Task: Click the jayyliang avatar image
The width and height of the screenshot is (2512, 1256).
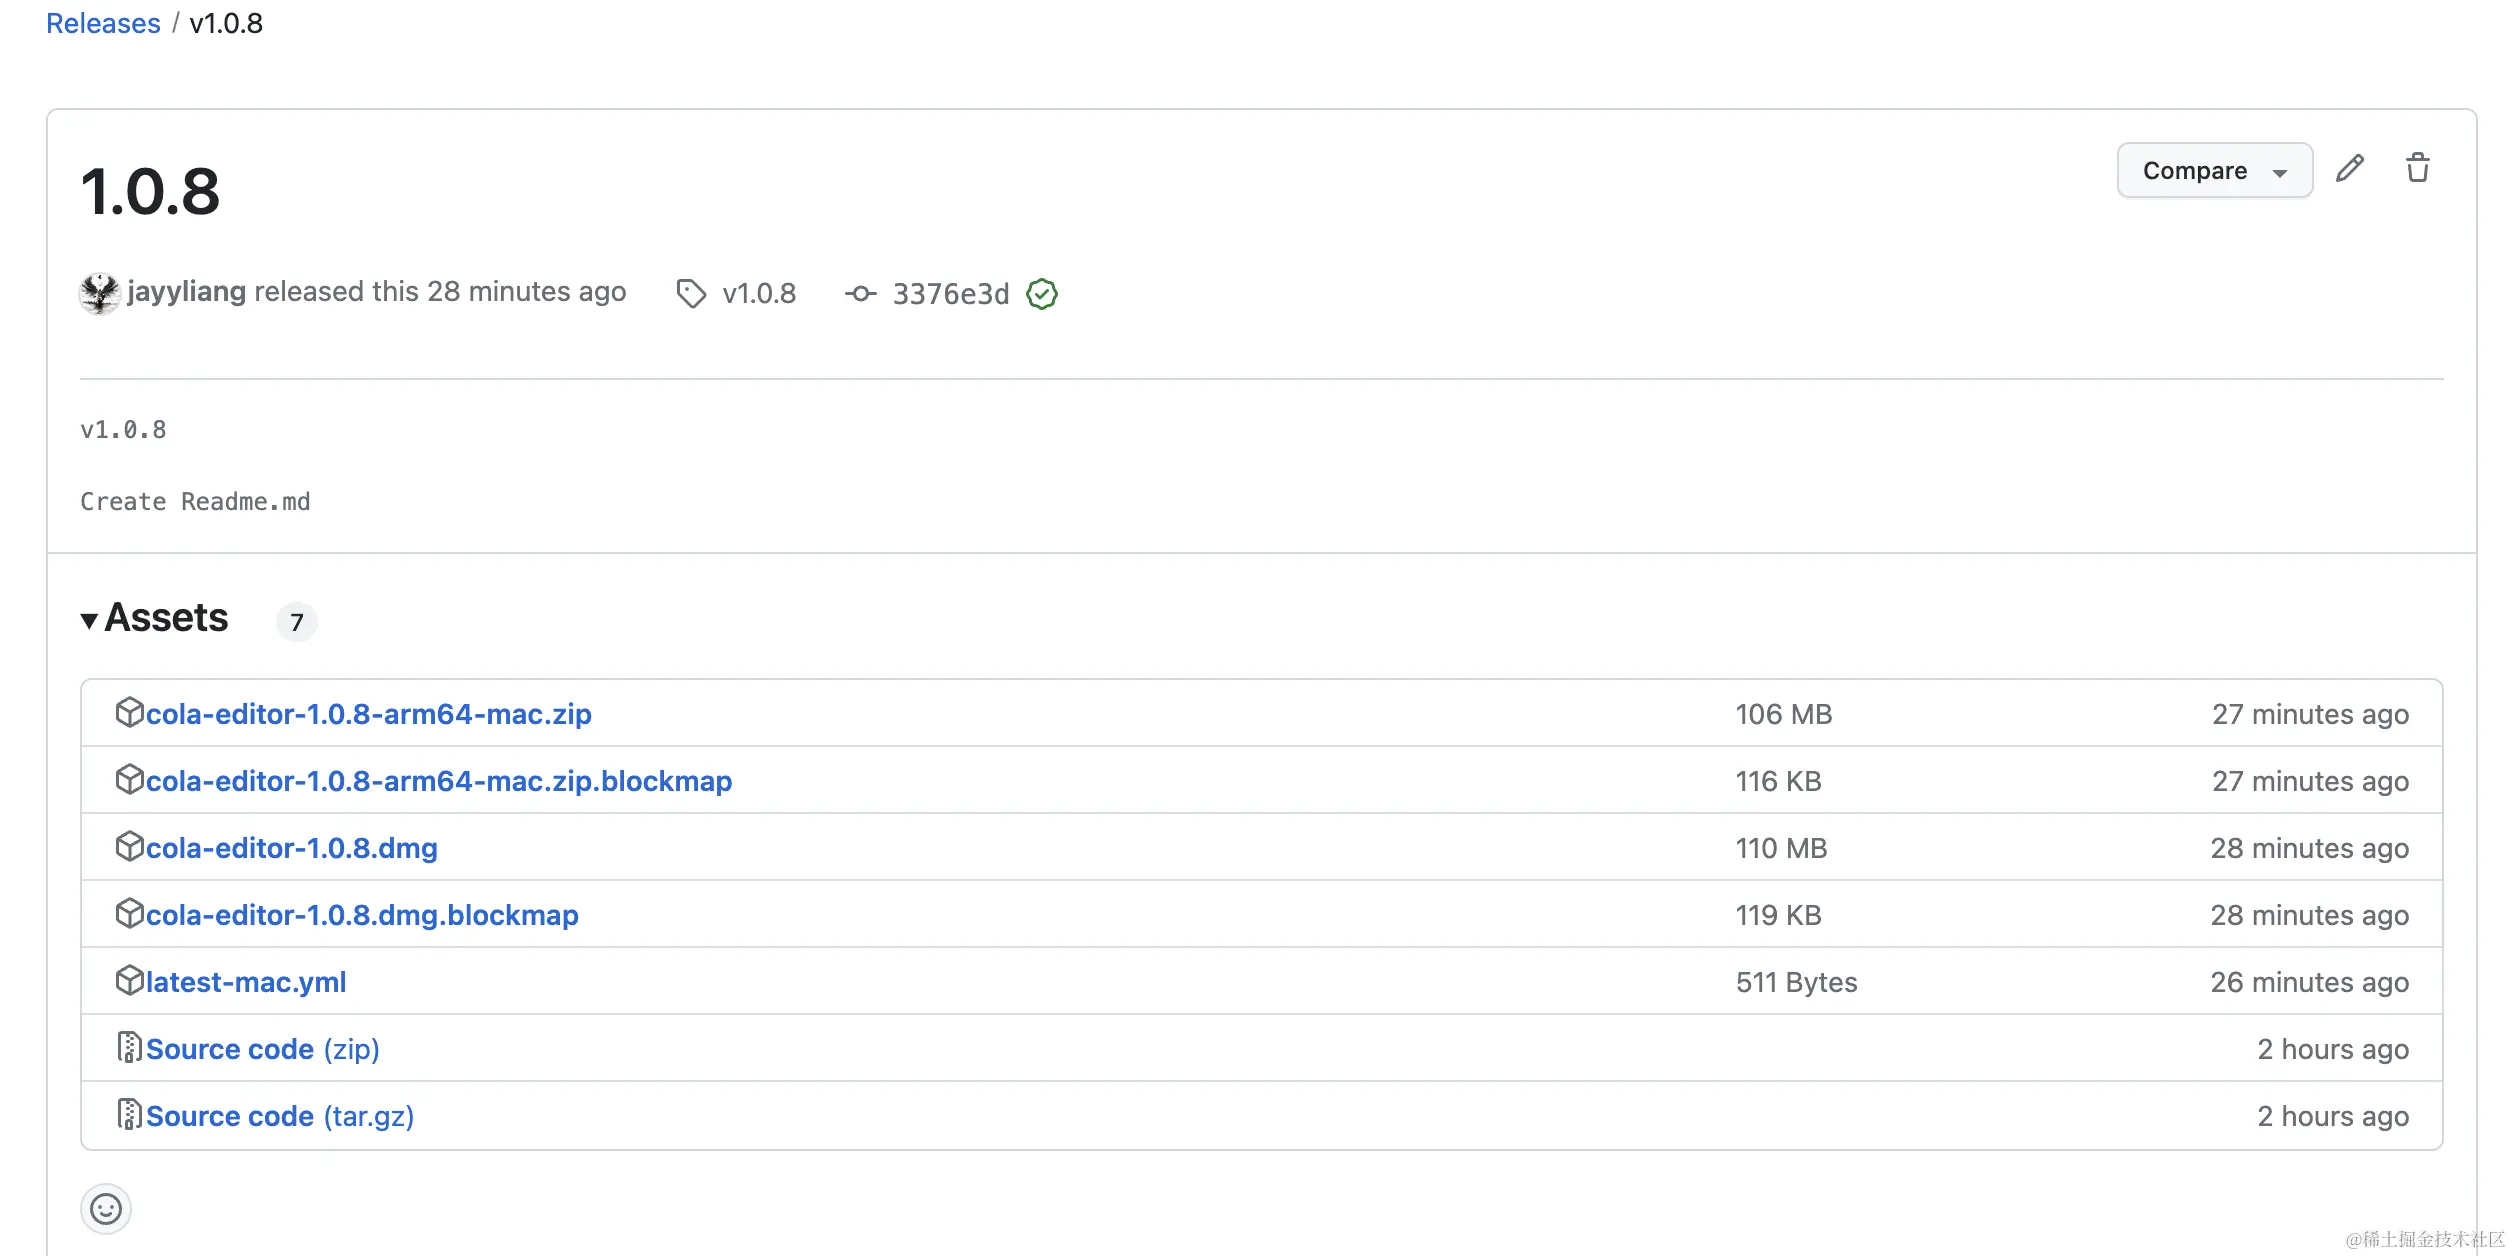Action: coord(99,293)
